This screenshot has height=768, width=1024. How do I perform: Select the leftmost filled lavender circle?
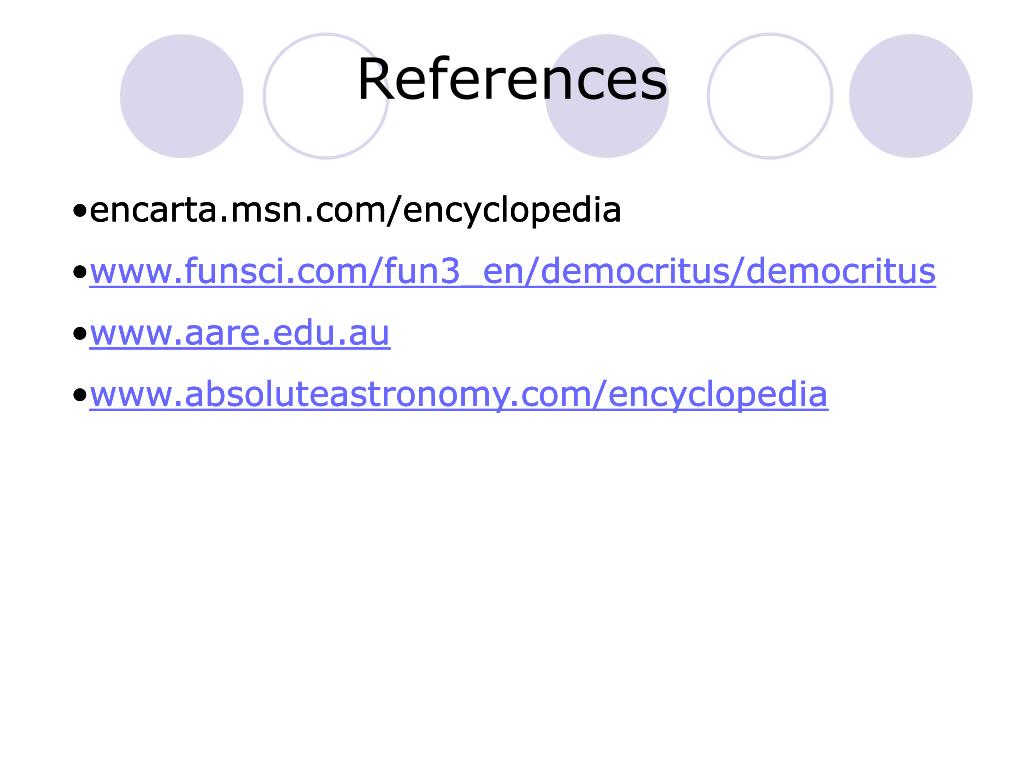(x=182, y=96)
